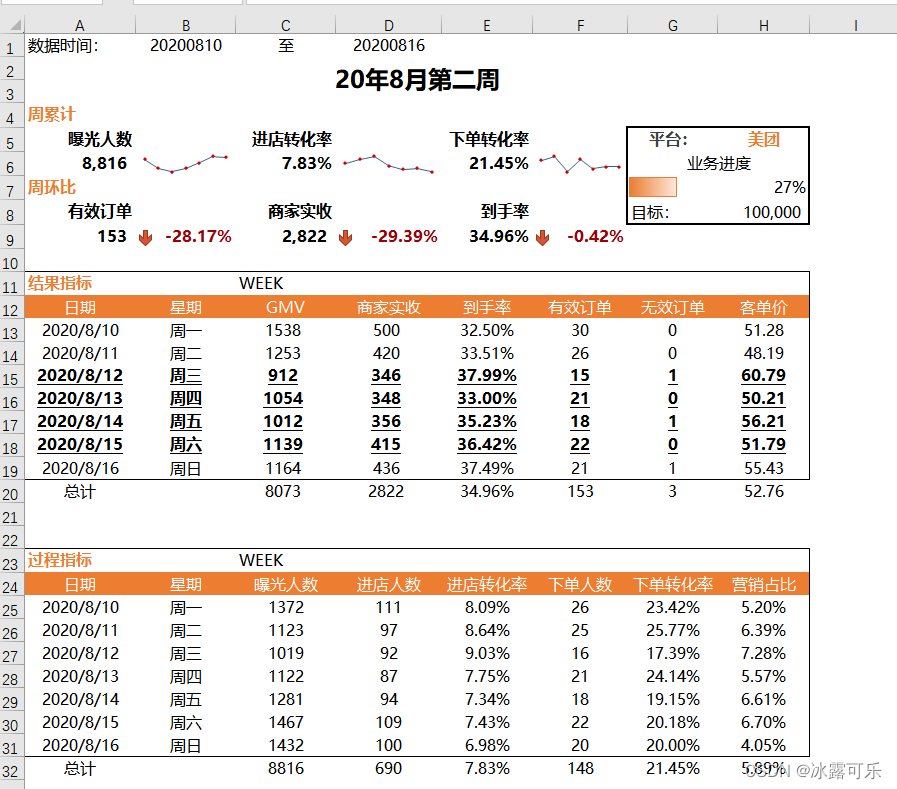Screen dimensions: 897x789
Task: Click the 无效订单 column header cell
Action: pyautogui.click(x=673, y=307)
